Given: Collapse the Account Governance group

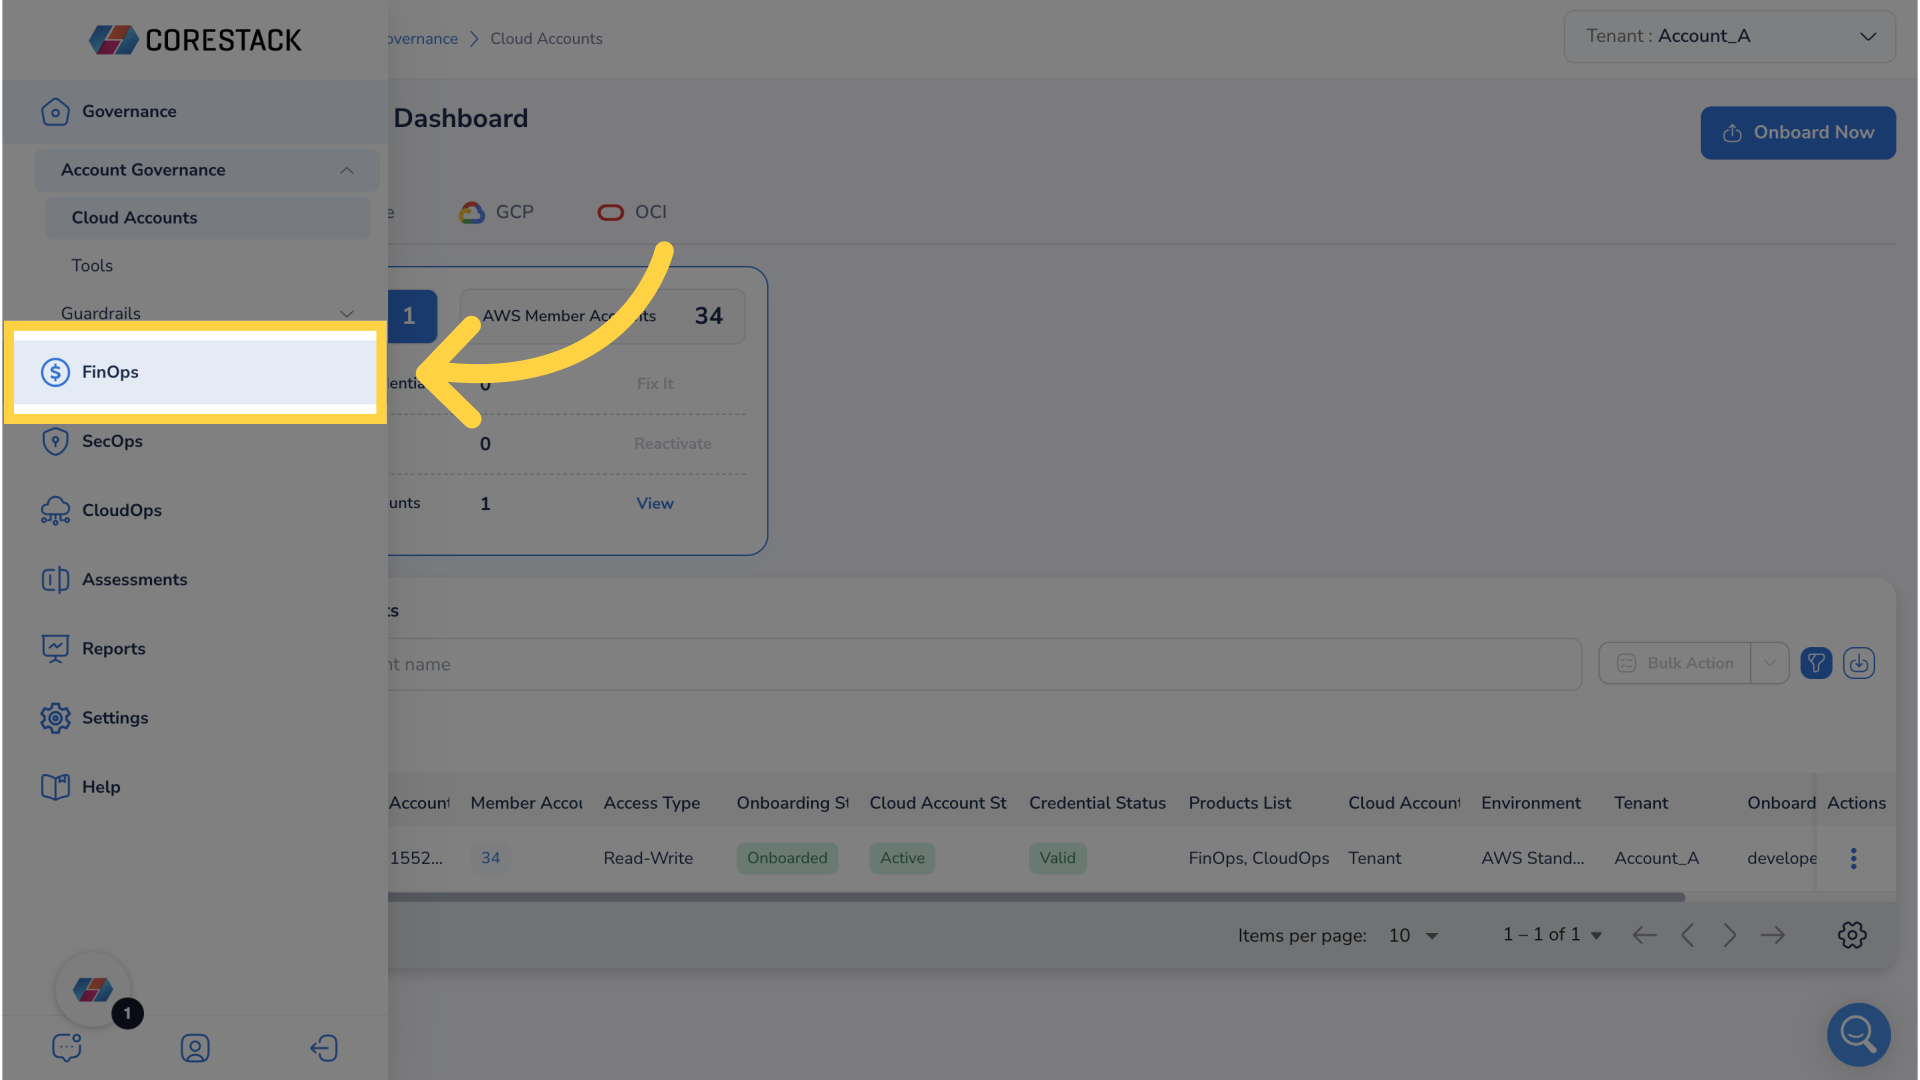Looking at the screenshot, I should click(346, 170).
